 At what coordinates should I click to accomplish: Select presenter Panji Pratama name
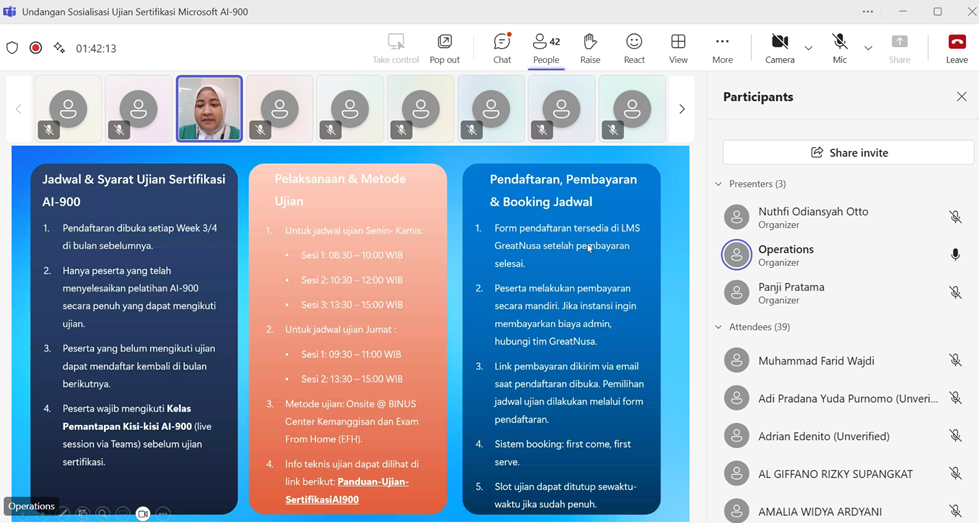(791, 287)
